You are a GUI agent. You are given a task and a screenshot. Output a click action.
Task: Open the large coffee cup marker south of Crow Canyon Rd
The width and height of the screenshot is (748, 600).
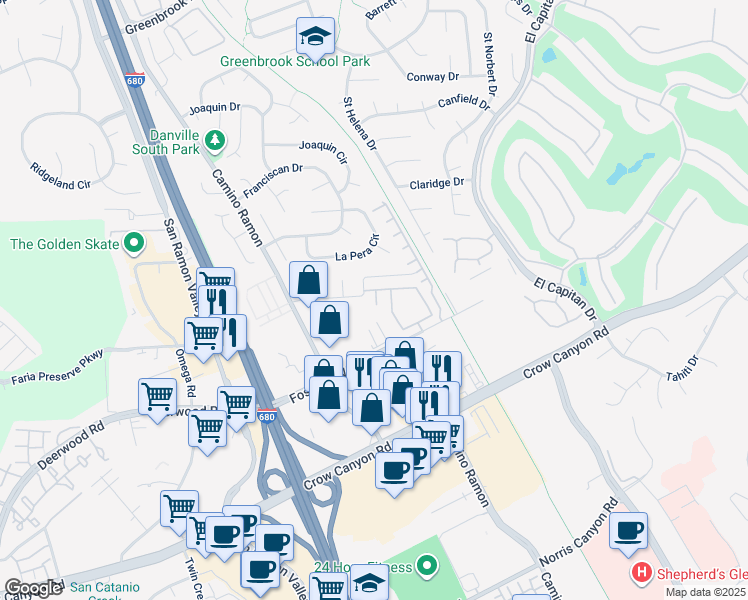394,472
